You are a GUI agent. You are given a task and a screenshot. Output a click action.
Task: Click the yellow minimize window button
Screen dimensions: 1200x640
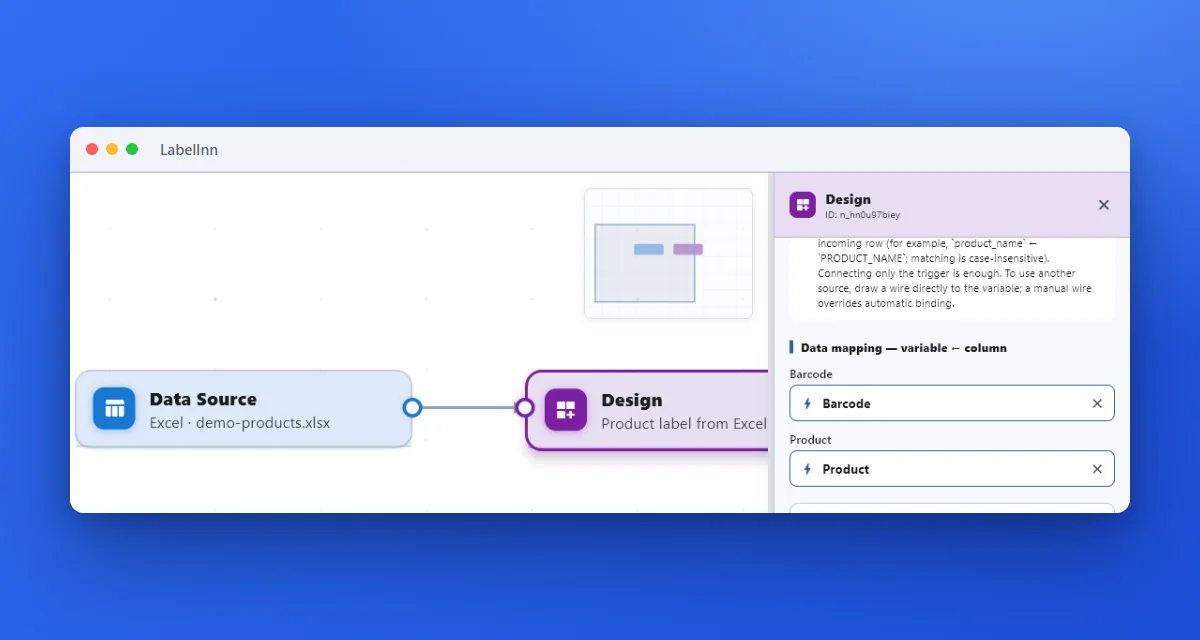112,149
